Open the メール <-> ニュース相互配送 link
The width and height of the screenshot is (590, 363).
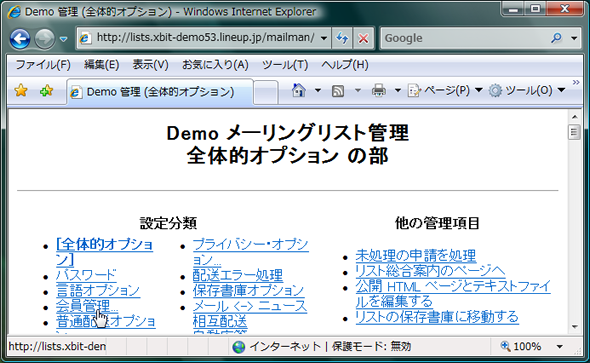pos(250,314)
